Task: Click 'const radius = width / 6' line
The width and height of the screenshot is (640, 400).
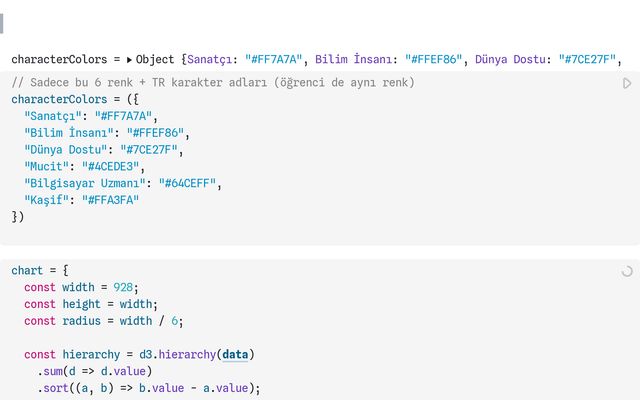Action: (x=104, y=321)
